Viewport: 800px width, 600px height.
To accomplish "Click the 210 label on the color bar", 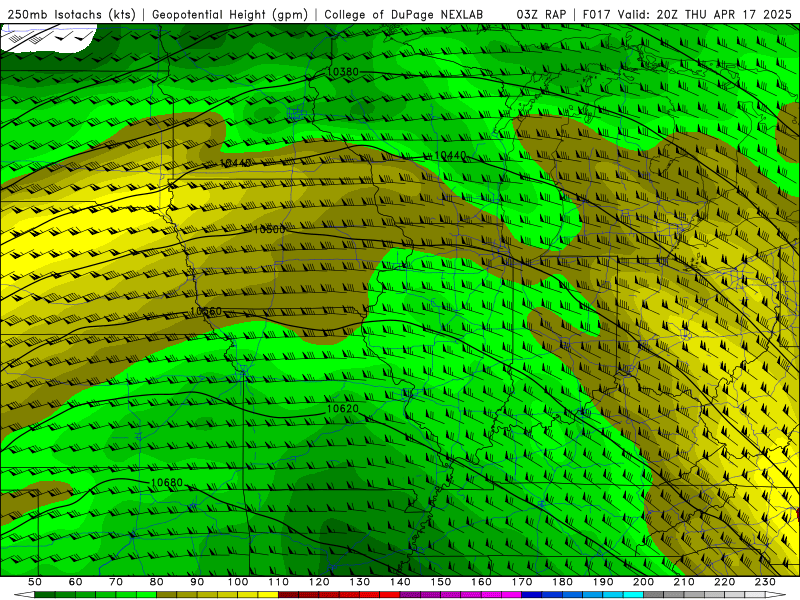I will click(x=684, y=582).
